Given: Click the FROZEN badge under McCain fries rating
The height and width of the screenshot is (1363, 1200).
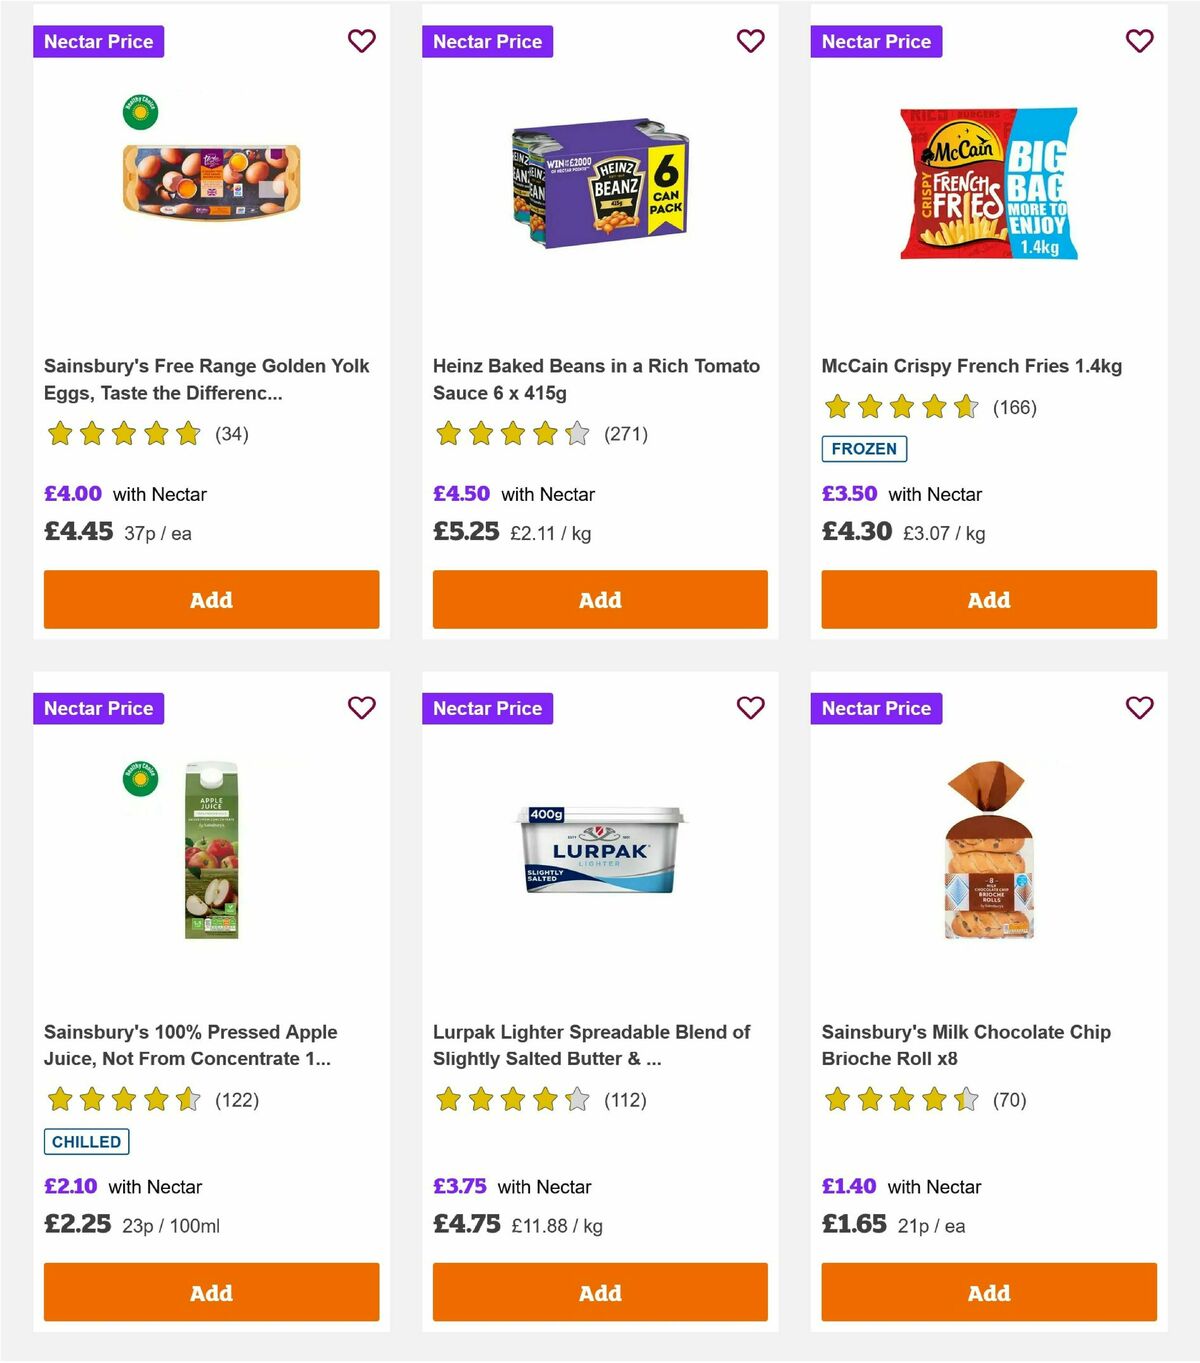Looking at the screenshot, I should pos(864,449).
